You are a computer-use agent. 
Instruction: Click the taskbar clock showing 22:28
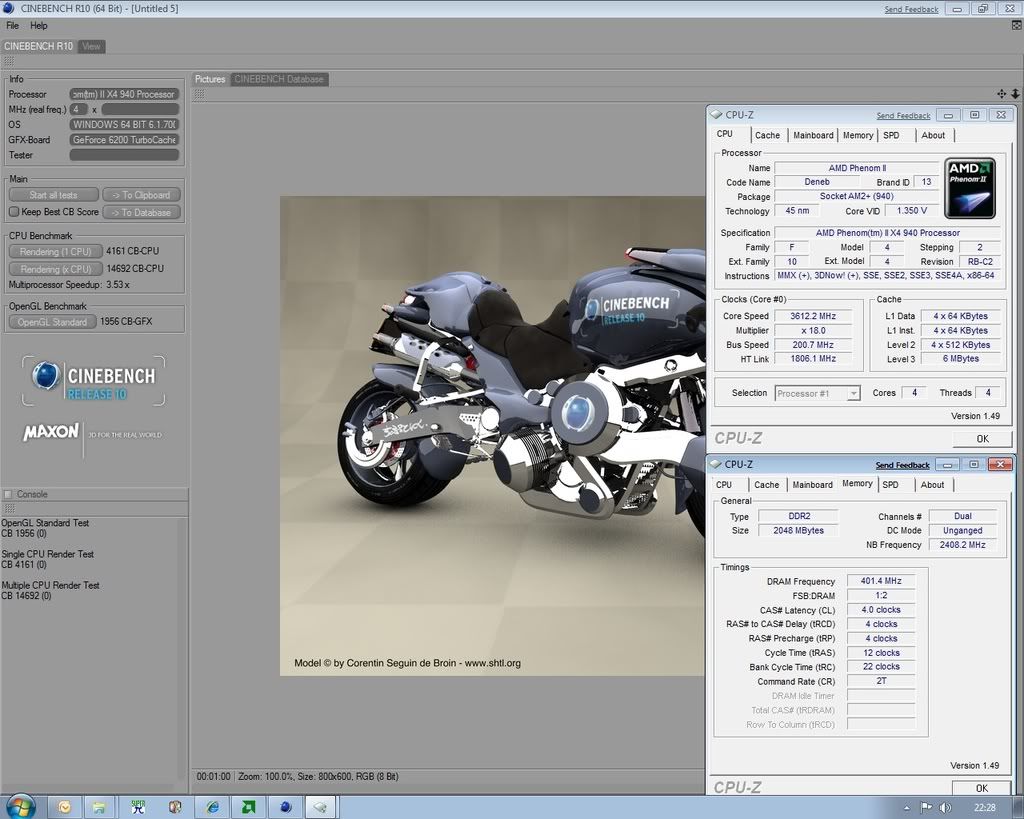click(x=985, y=808)
